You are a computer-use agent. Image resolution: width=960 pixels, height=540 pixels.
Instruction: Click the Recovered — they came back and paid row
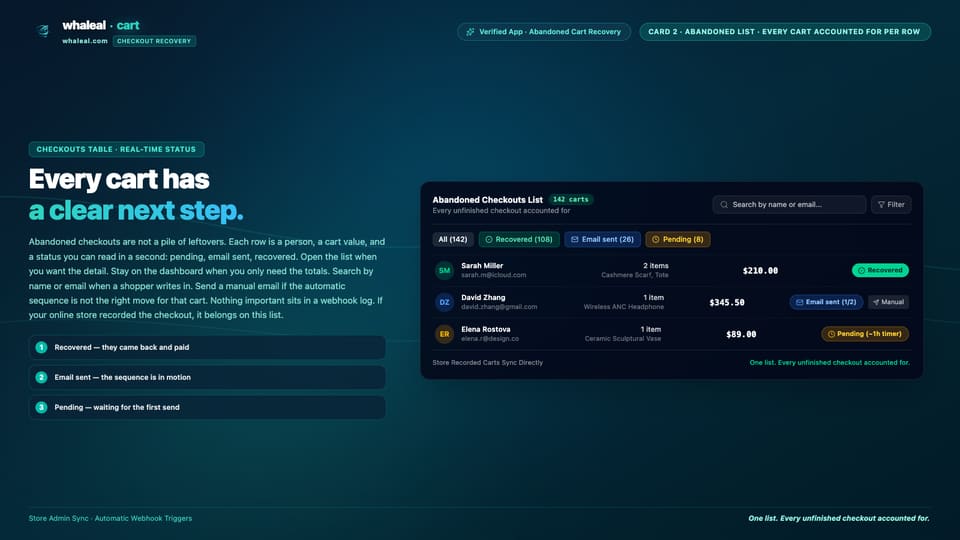point(207,347)
